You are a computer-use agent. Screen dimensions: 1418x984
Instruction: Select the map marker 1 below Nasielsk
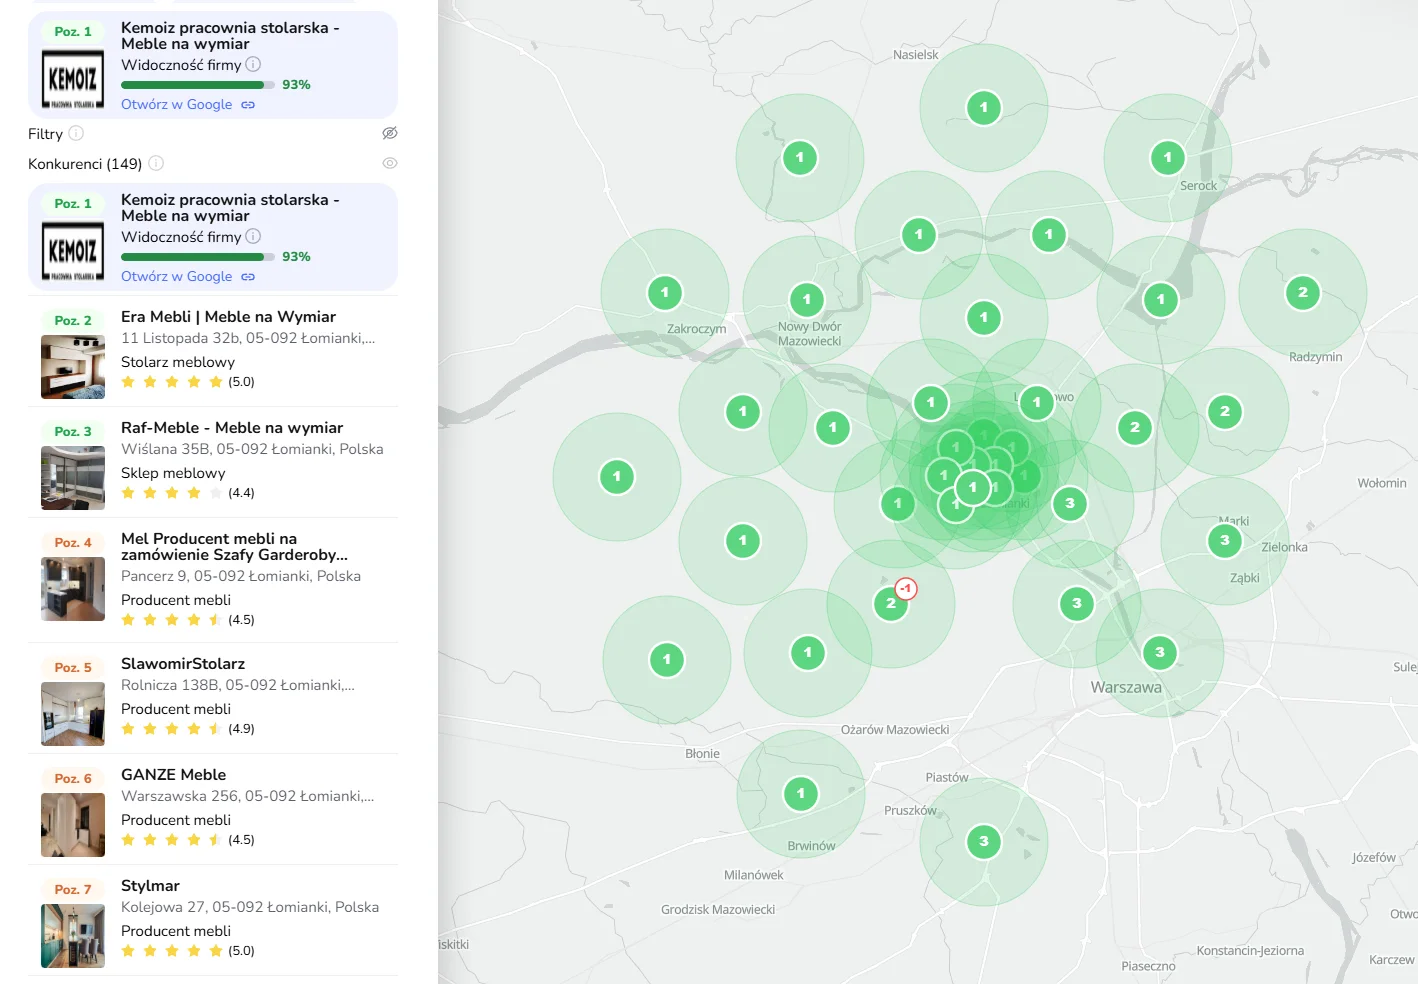[984, 108]
